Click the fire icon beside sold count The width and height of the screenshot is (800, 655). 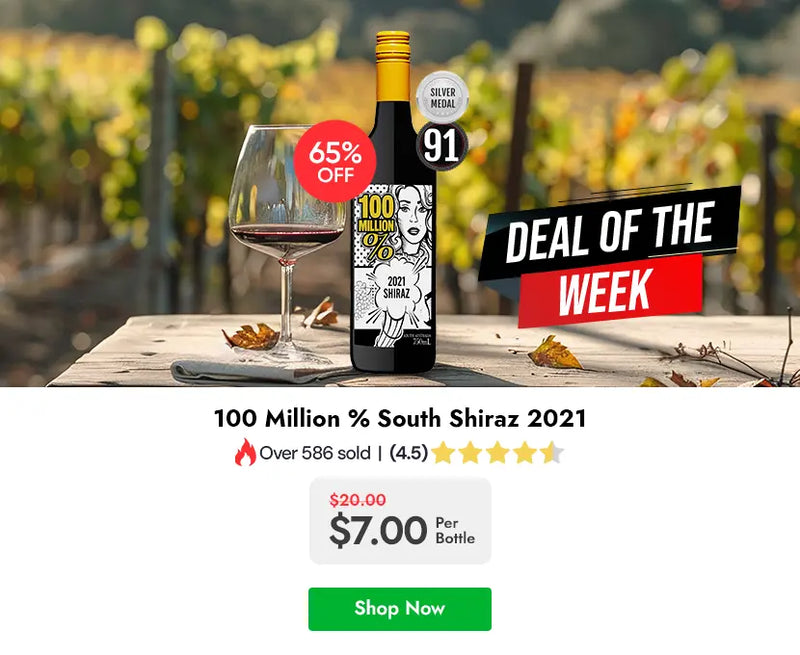245,453
